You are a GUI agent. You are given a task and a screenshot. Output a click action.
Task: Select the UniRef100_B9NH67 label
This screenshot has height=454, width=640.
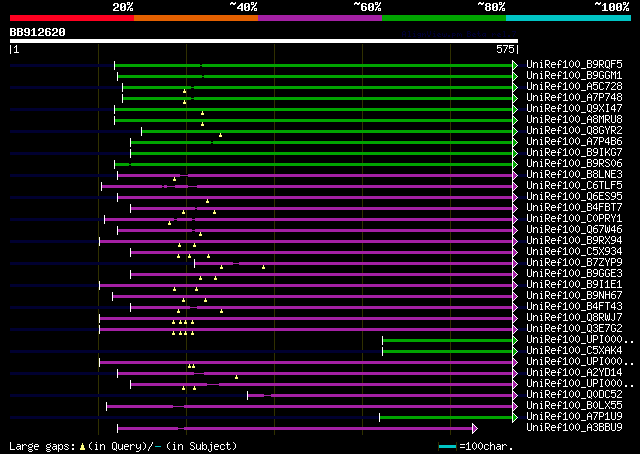coord(574,296)
